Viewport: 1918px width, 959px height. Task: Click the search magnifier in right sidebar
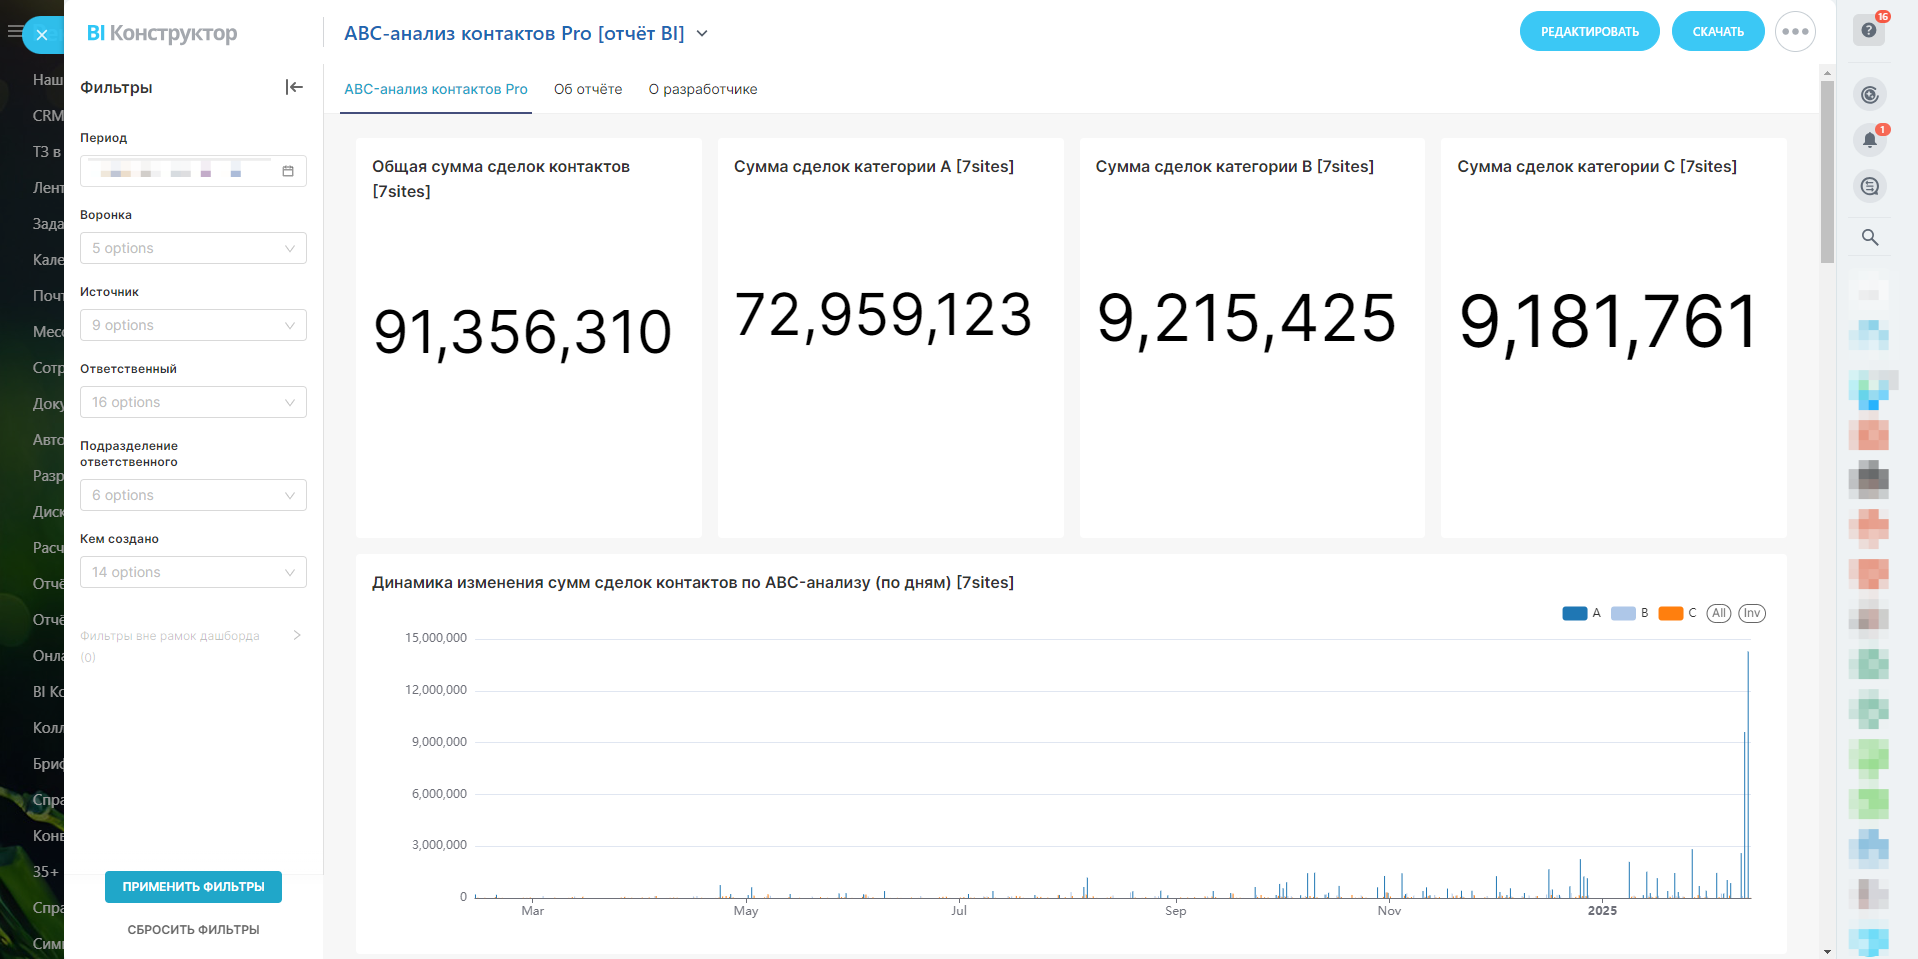(x=1869, y=237)
